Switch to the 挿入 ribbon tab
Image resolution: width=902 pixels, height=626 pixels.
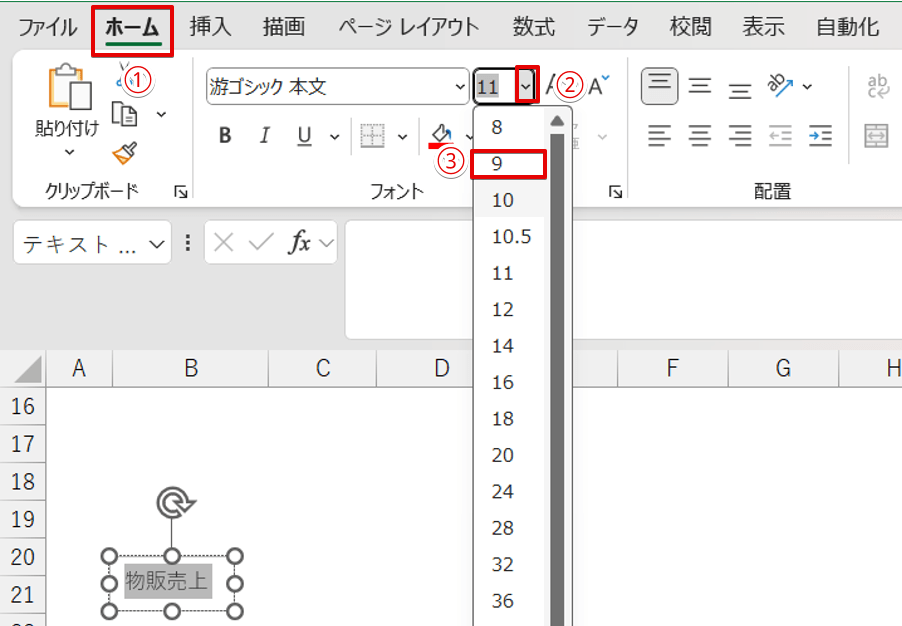pyautogui.click(x=211, y=27)
